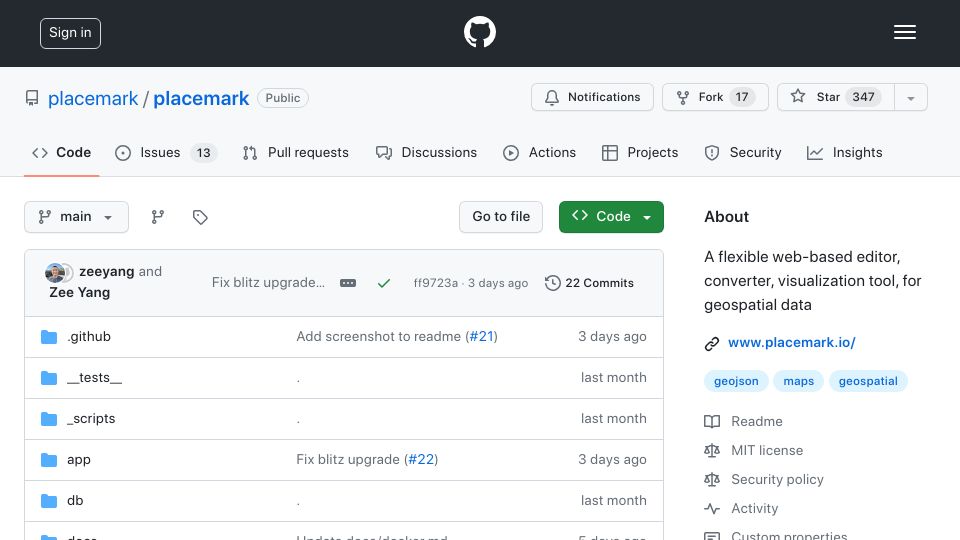Click the Sign in button
Screen dimensions: 960x540
click(x=70, y=33)
